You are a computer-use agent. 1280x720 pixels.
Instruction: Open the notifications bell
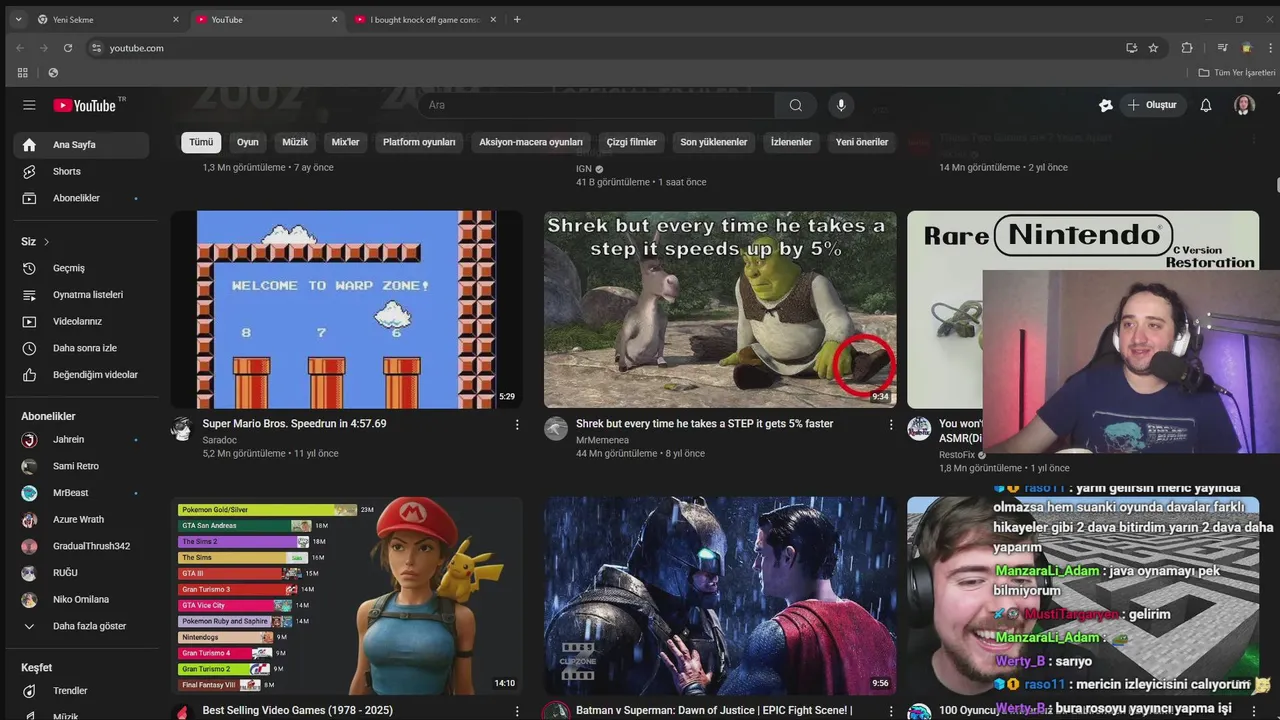[1206, 105]
